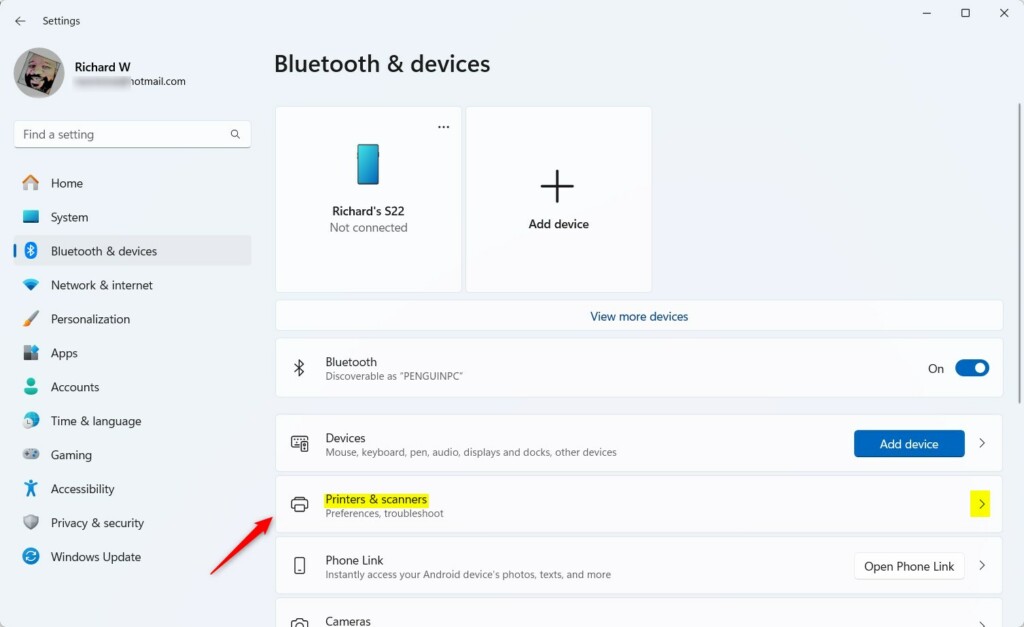Open Personalization settings
Viewport: 1024px width, 627px height.
[x=90, y=319]
